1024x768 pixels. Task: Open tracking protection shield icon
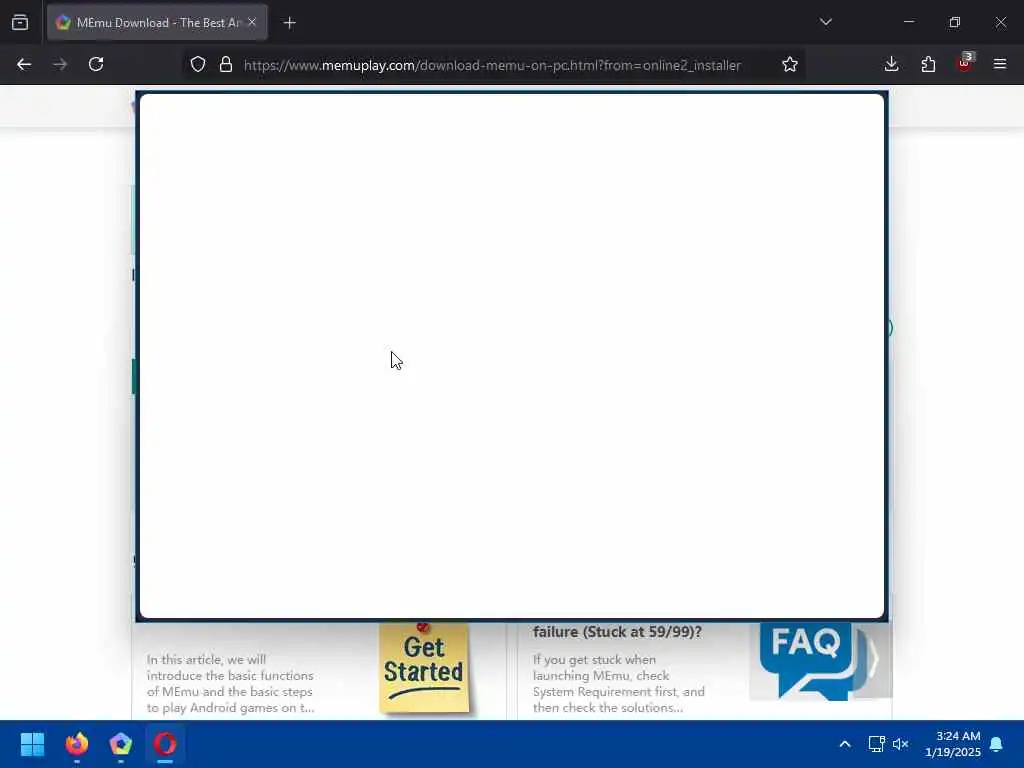(x=198, y=64)
